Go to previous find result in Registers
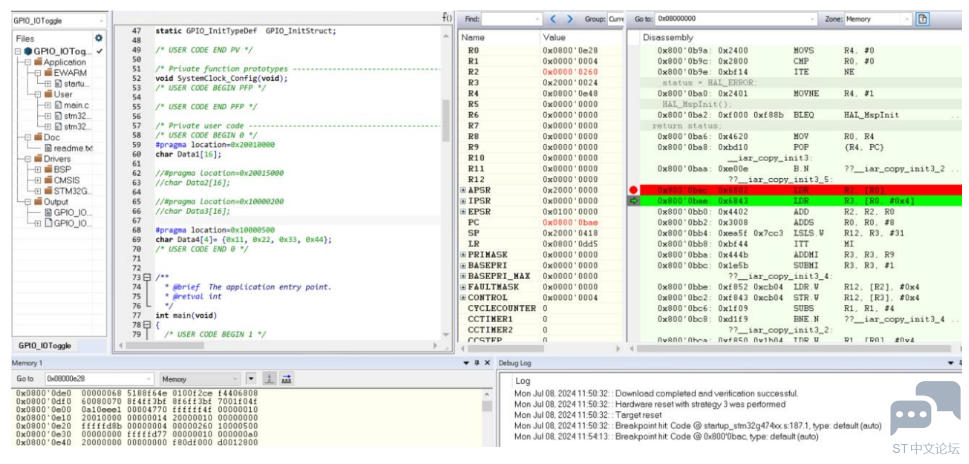 [553, 19]
